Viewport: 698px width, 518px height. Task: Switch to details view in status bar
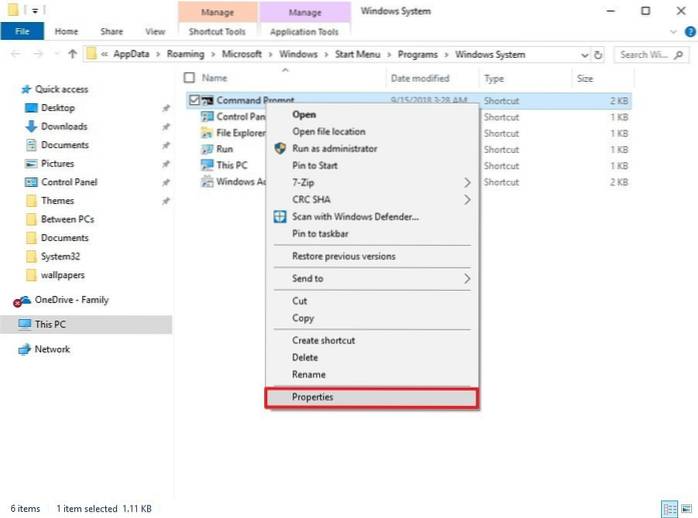668,508
